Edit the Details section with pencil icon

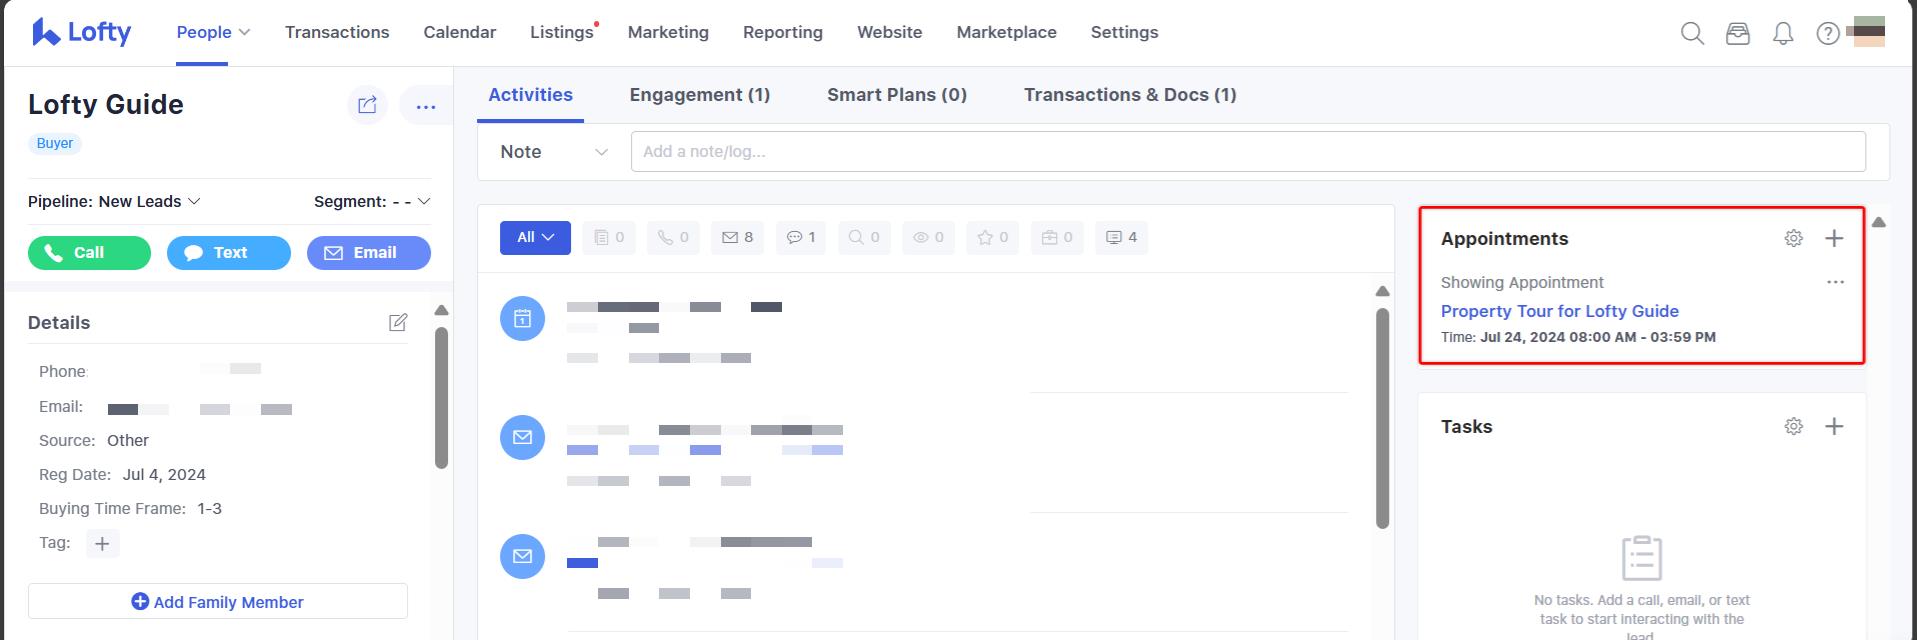click(x=397, y=323)
